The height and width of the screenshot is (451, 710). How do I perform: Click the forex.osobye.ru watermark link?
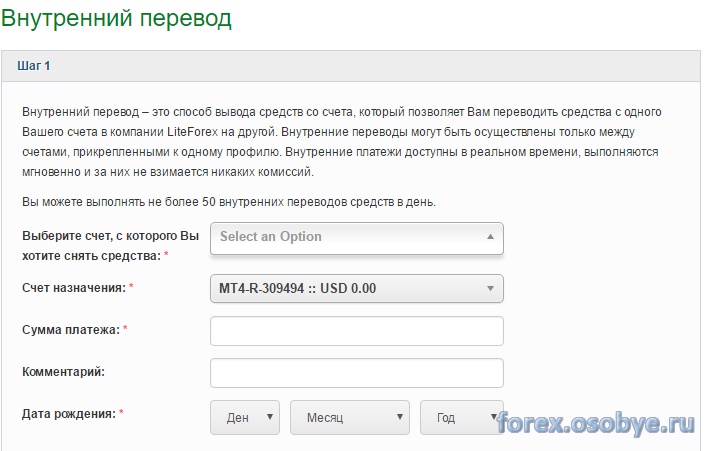click(596, 423)
